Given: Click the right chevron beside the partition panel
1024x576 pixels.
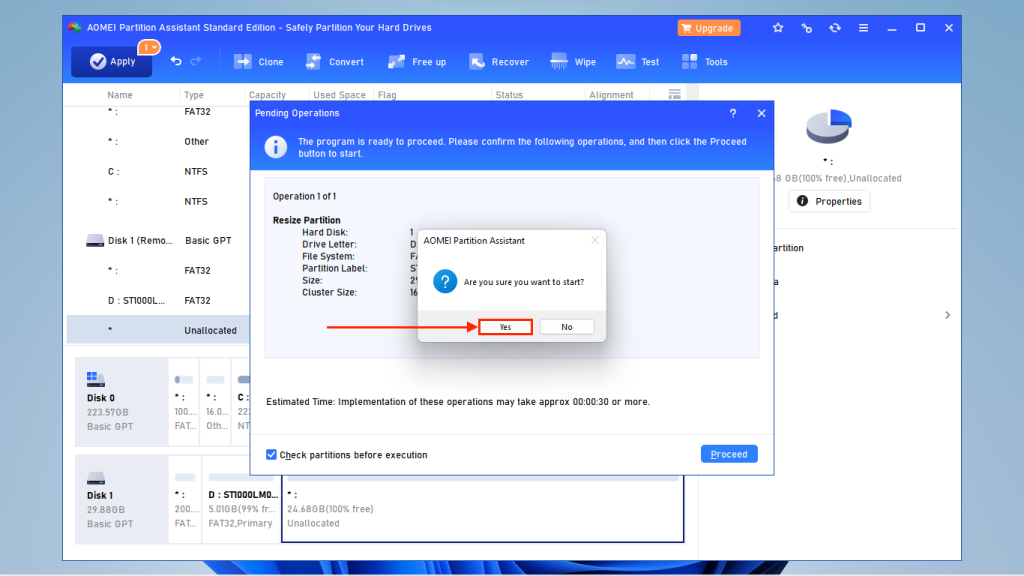Looking at the screenshot, I should [x=947, y=314].
